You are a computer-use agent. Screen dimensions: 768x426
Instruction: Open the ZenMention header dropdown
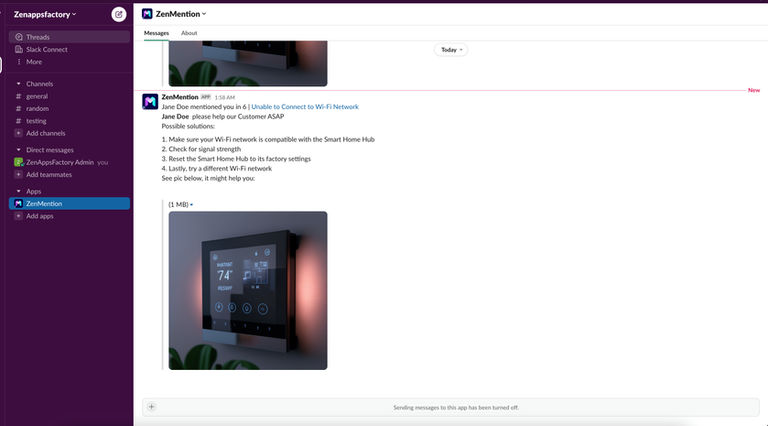click(181, 14)
